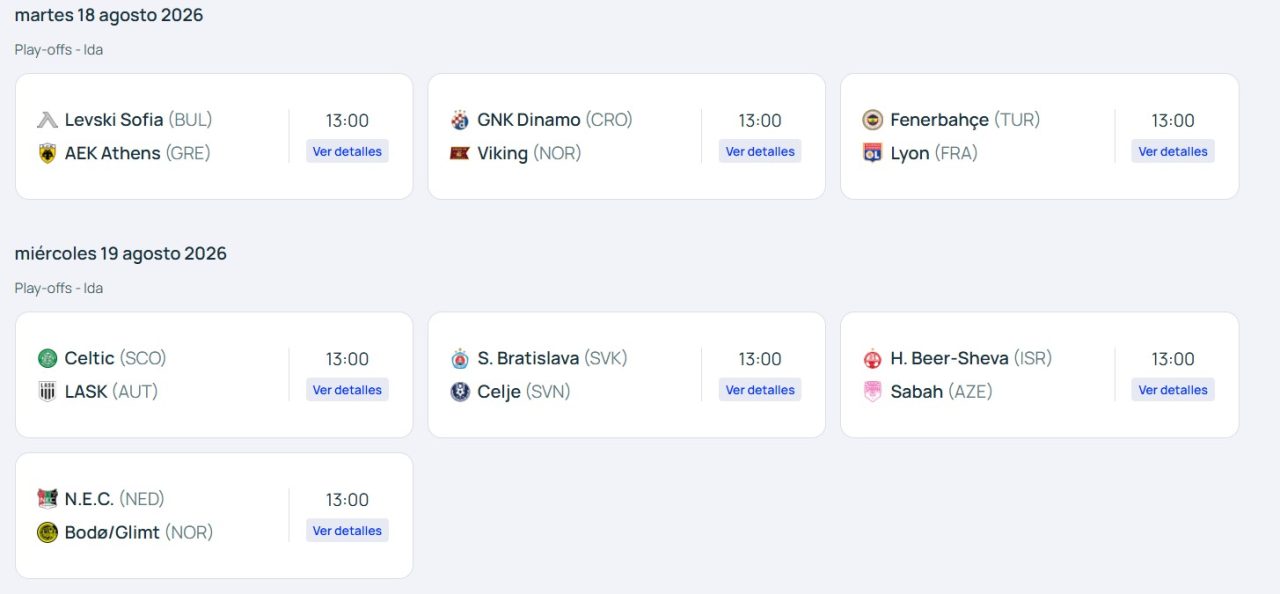Click the Sabah pink club logo
1280x594 pixels.
click(x=873, y=391)
